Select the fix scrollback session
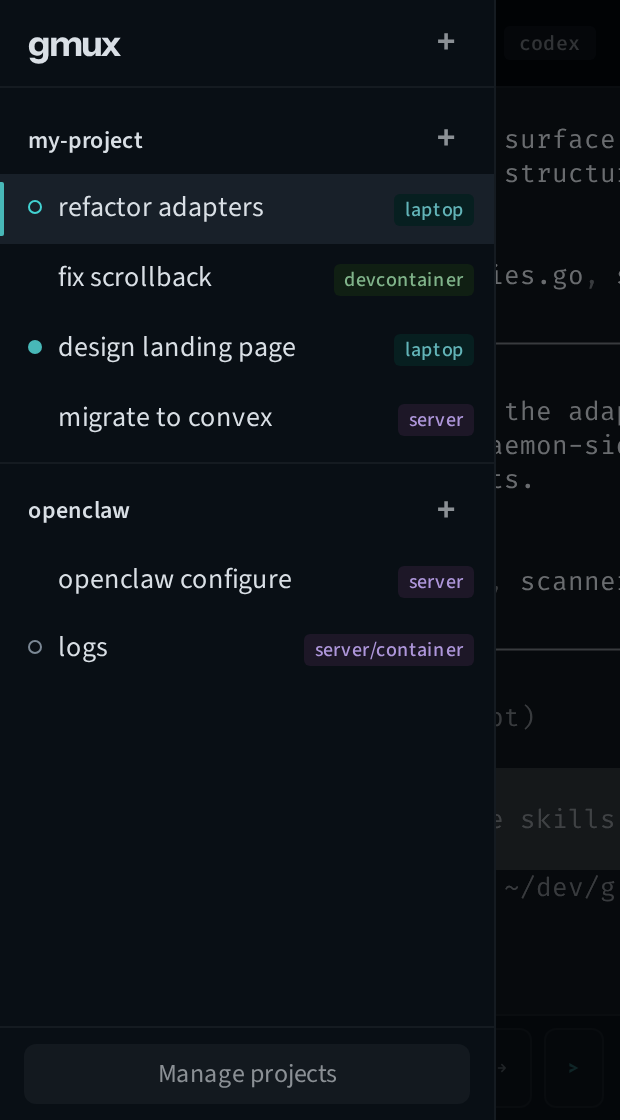The width and height of the screenshot is (620, 1120). click(135, 277)
